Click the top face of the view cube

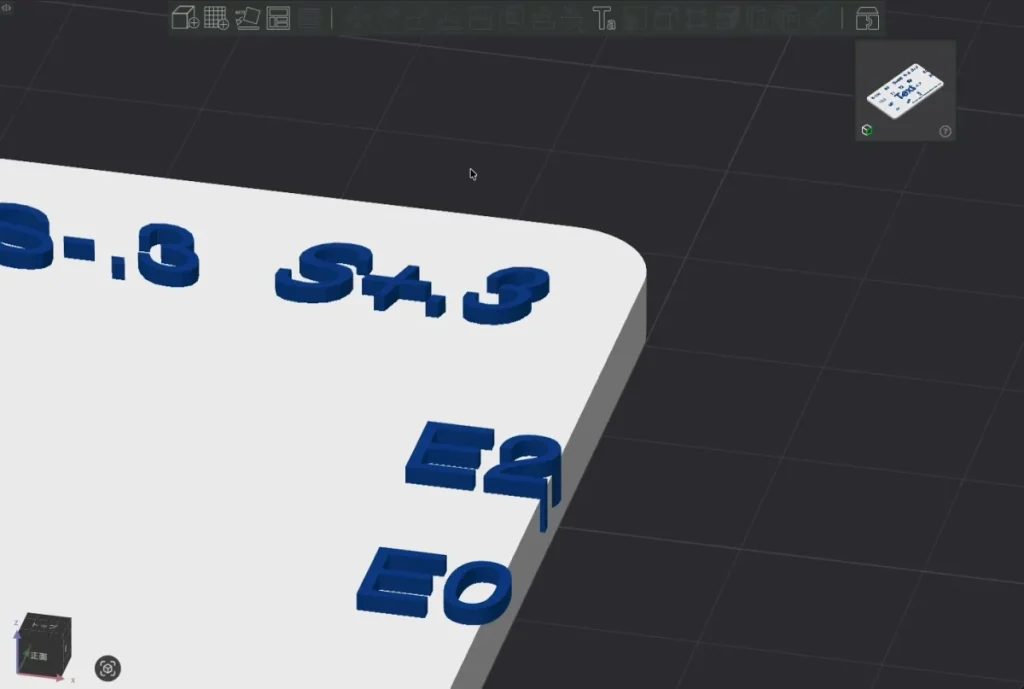pyautogui.click(x=46, y=625)
